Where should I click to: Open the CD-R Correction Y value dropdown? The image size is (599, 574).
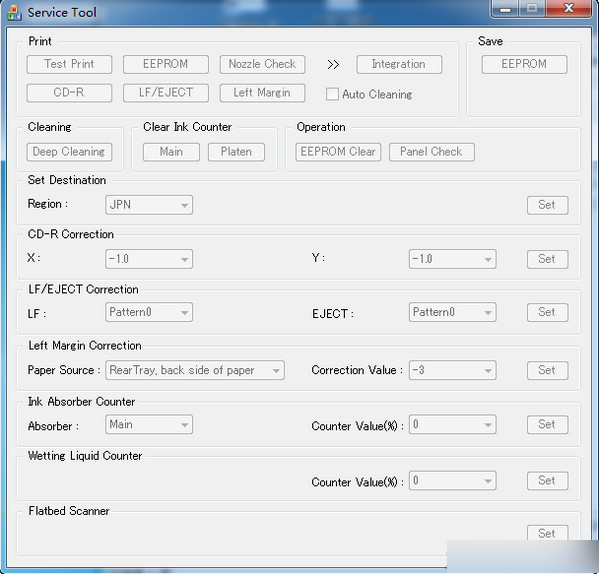[452, 259]
